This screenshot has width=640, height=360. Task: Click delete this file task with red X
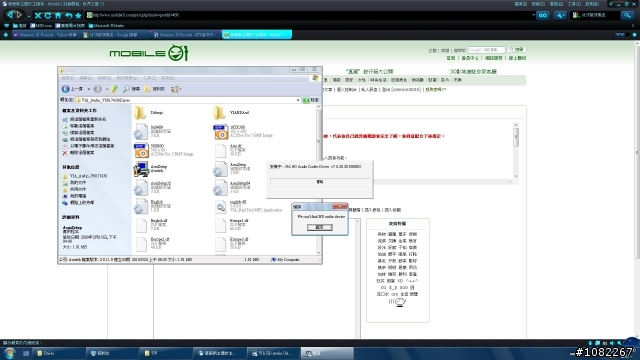pos(79,153)
